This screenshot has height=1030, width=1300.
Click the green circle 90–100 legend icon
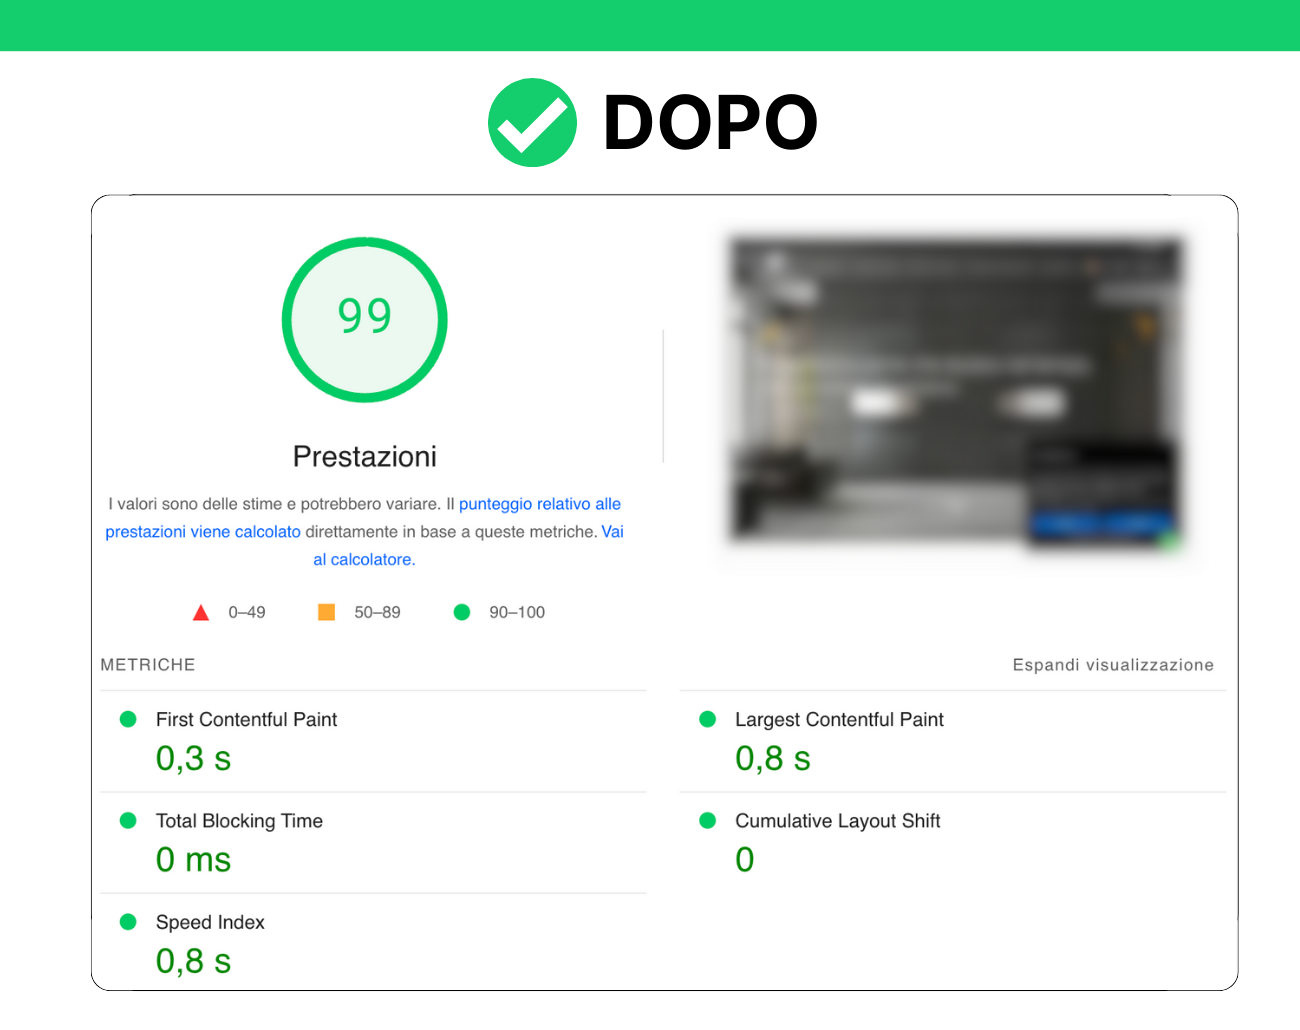point(462,612)
